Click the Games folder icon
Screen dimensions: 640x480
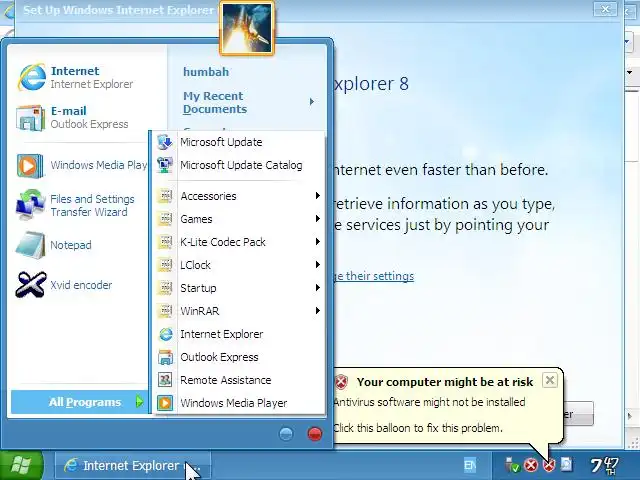pyautogui.click(x=165, y=219)
